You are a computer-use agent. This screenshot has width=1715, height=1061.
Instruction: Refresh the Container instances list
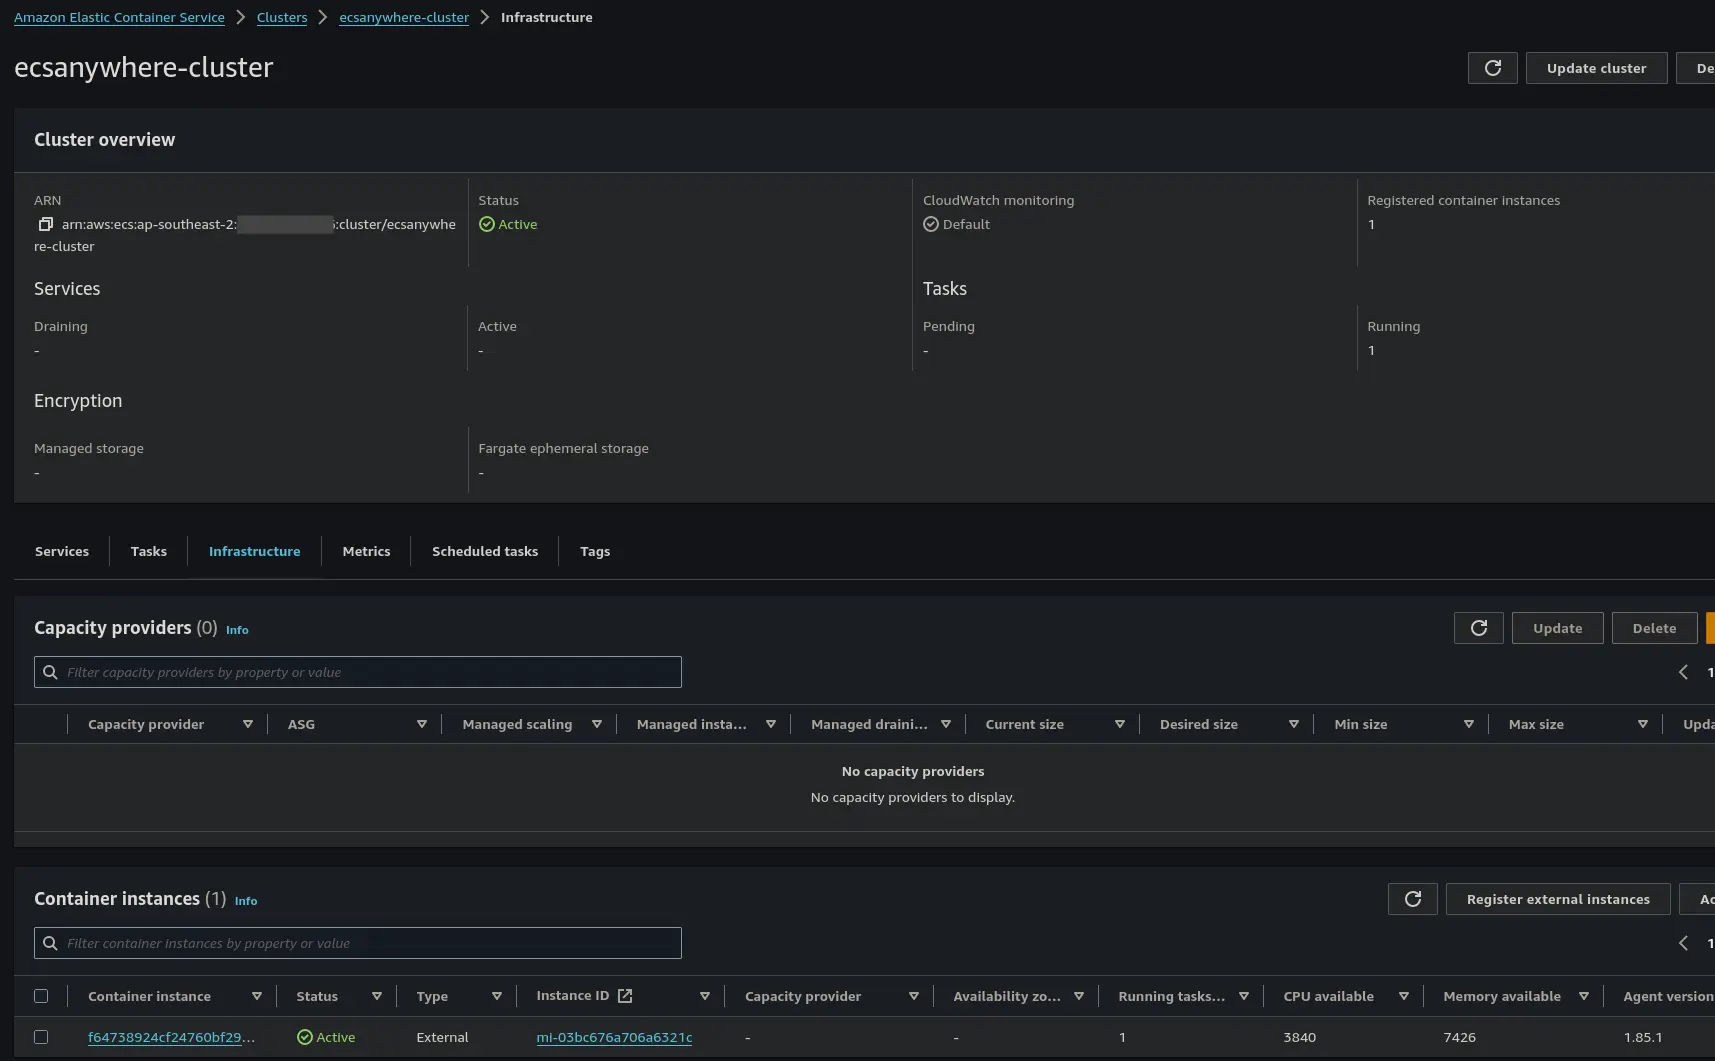1412,899
